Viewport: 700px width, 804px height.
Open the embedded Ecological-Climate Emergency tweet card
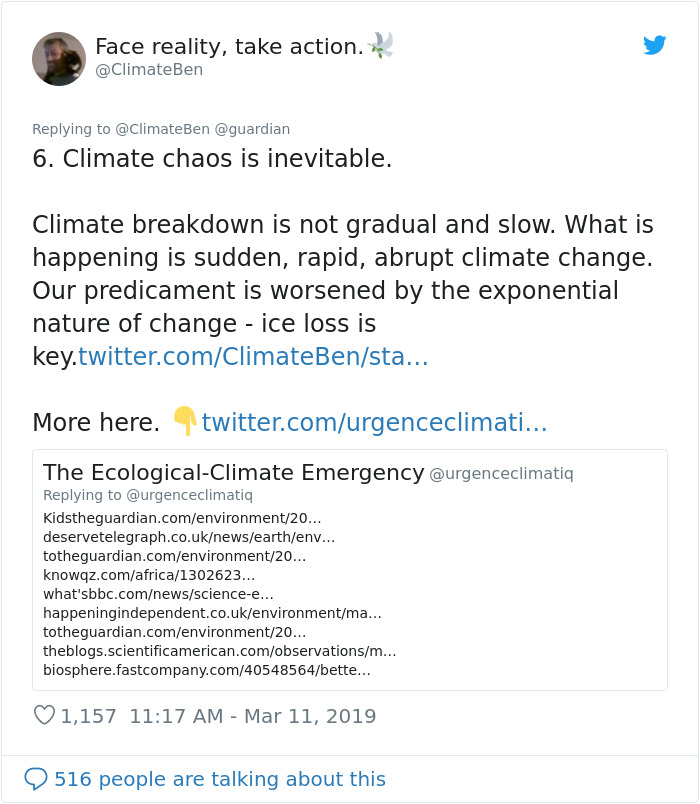(x=350, y=570)
